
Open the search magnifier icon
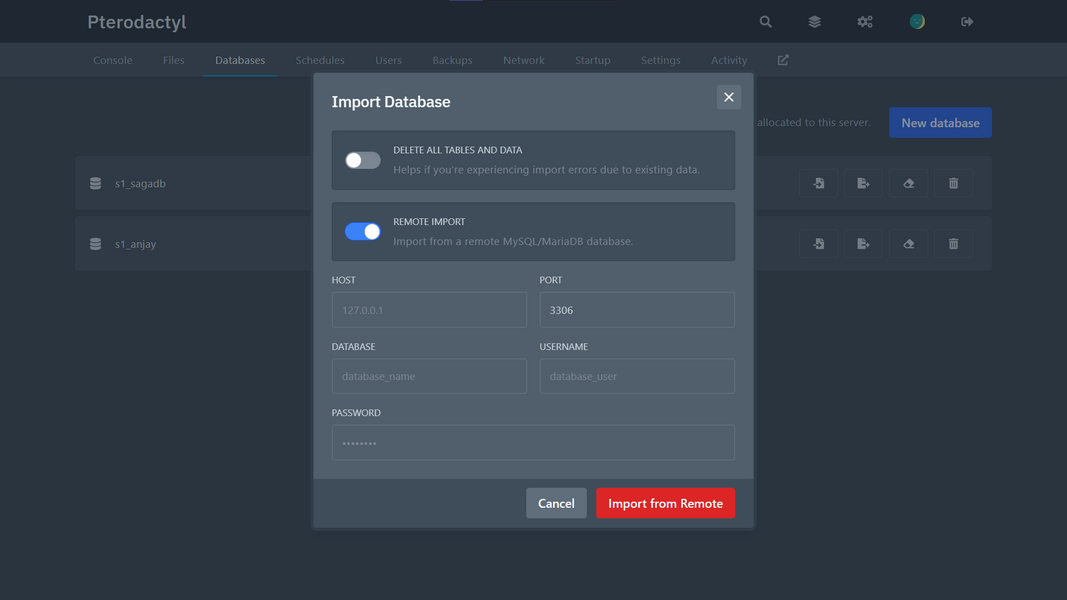point(766,22)
